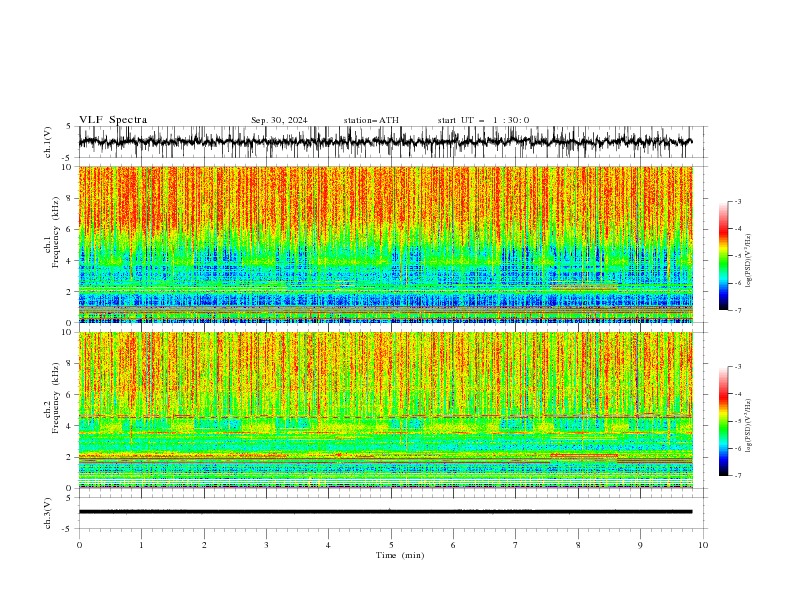This screenshot has width=792, height=612.
Task: Click the -3 label on ch.1 color scale
Action: click(738, 201)
